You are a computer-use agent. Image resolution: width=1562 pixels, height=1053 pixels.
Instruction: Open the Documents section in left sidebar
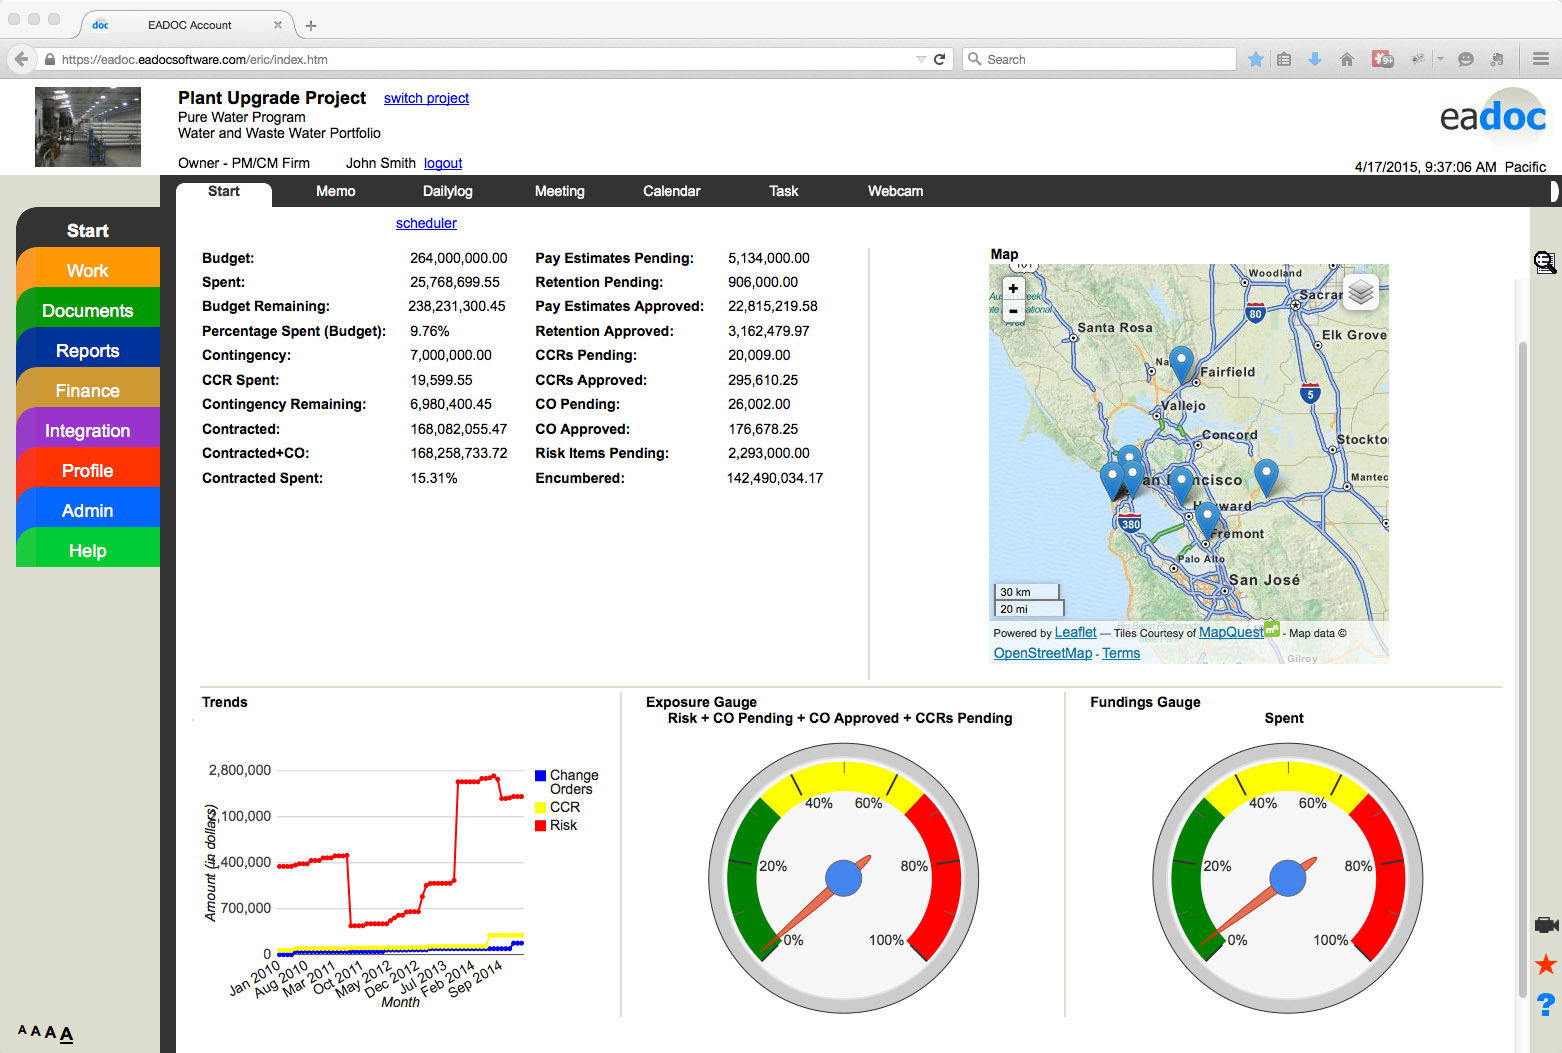click(x=88, y=310)
